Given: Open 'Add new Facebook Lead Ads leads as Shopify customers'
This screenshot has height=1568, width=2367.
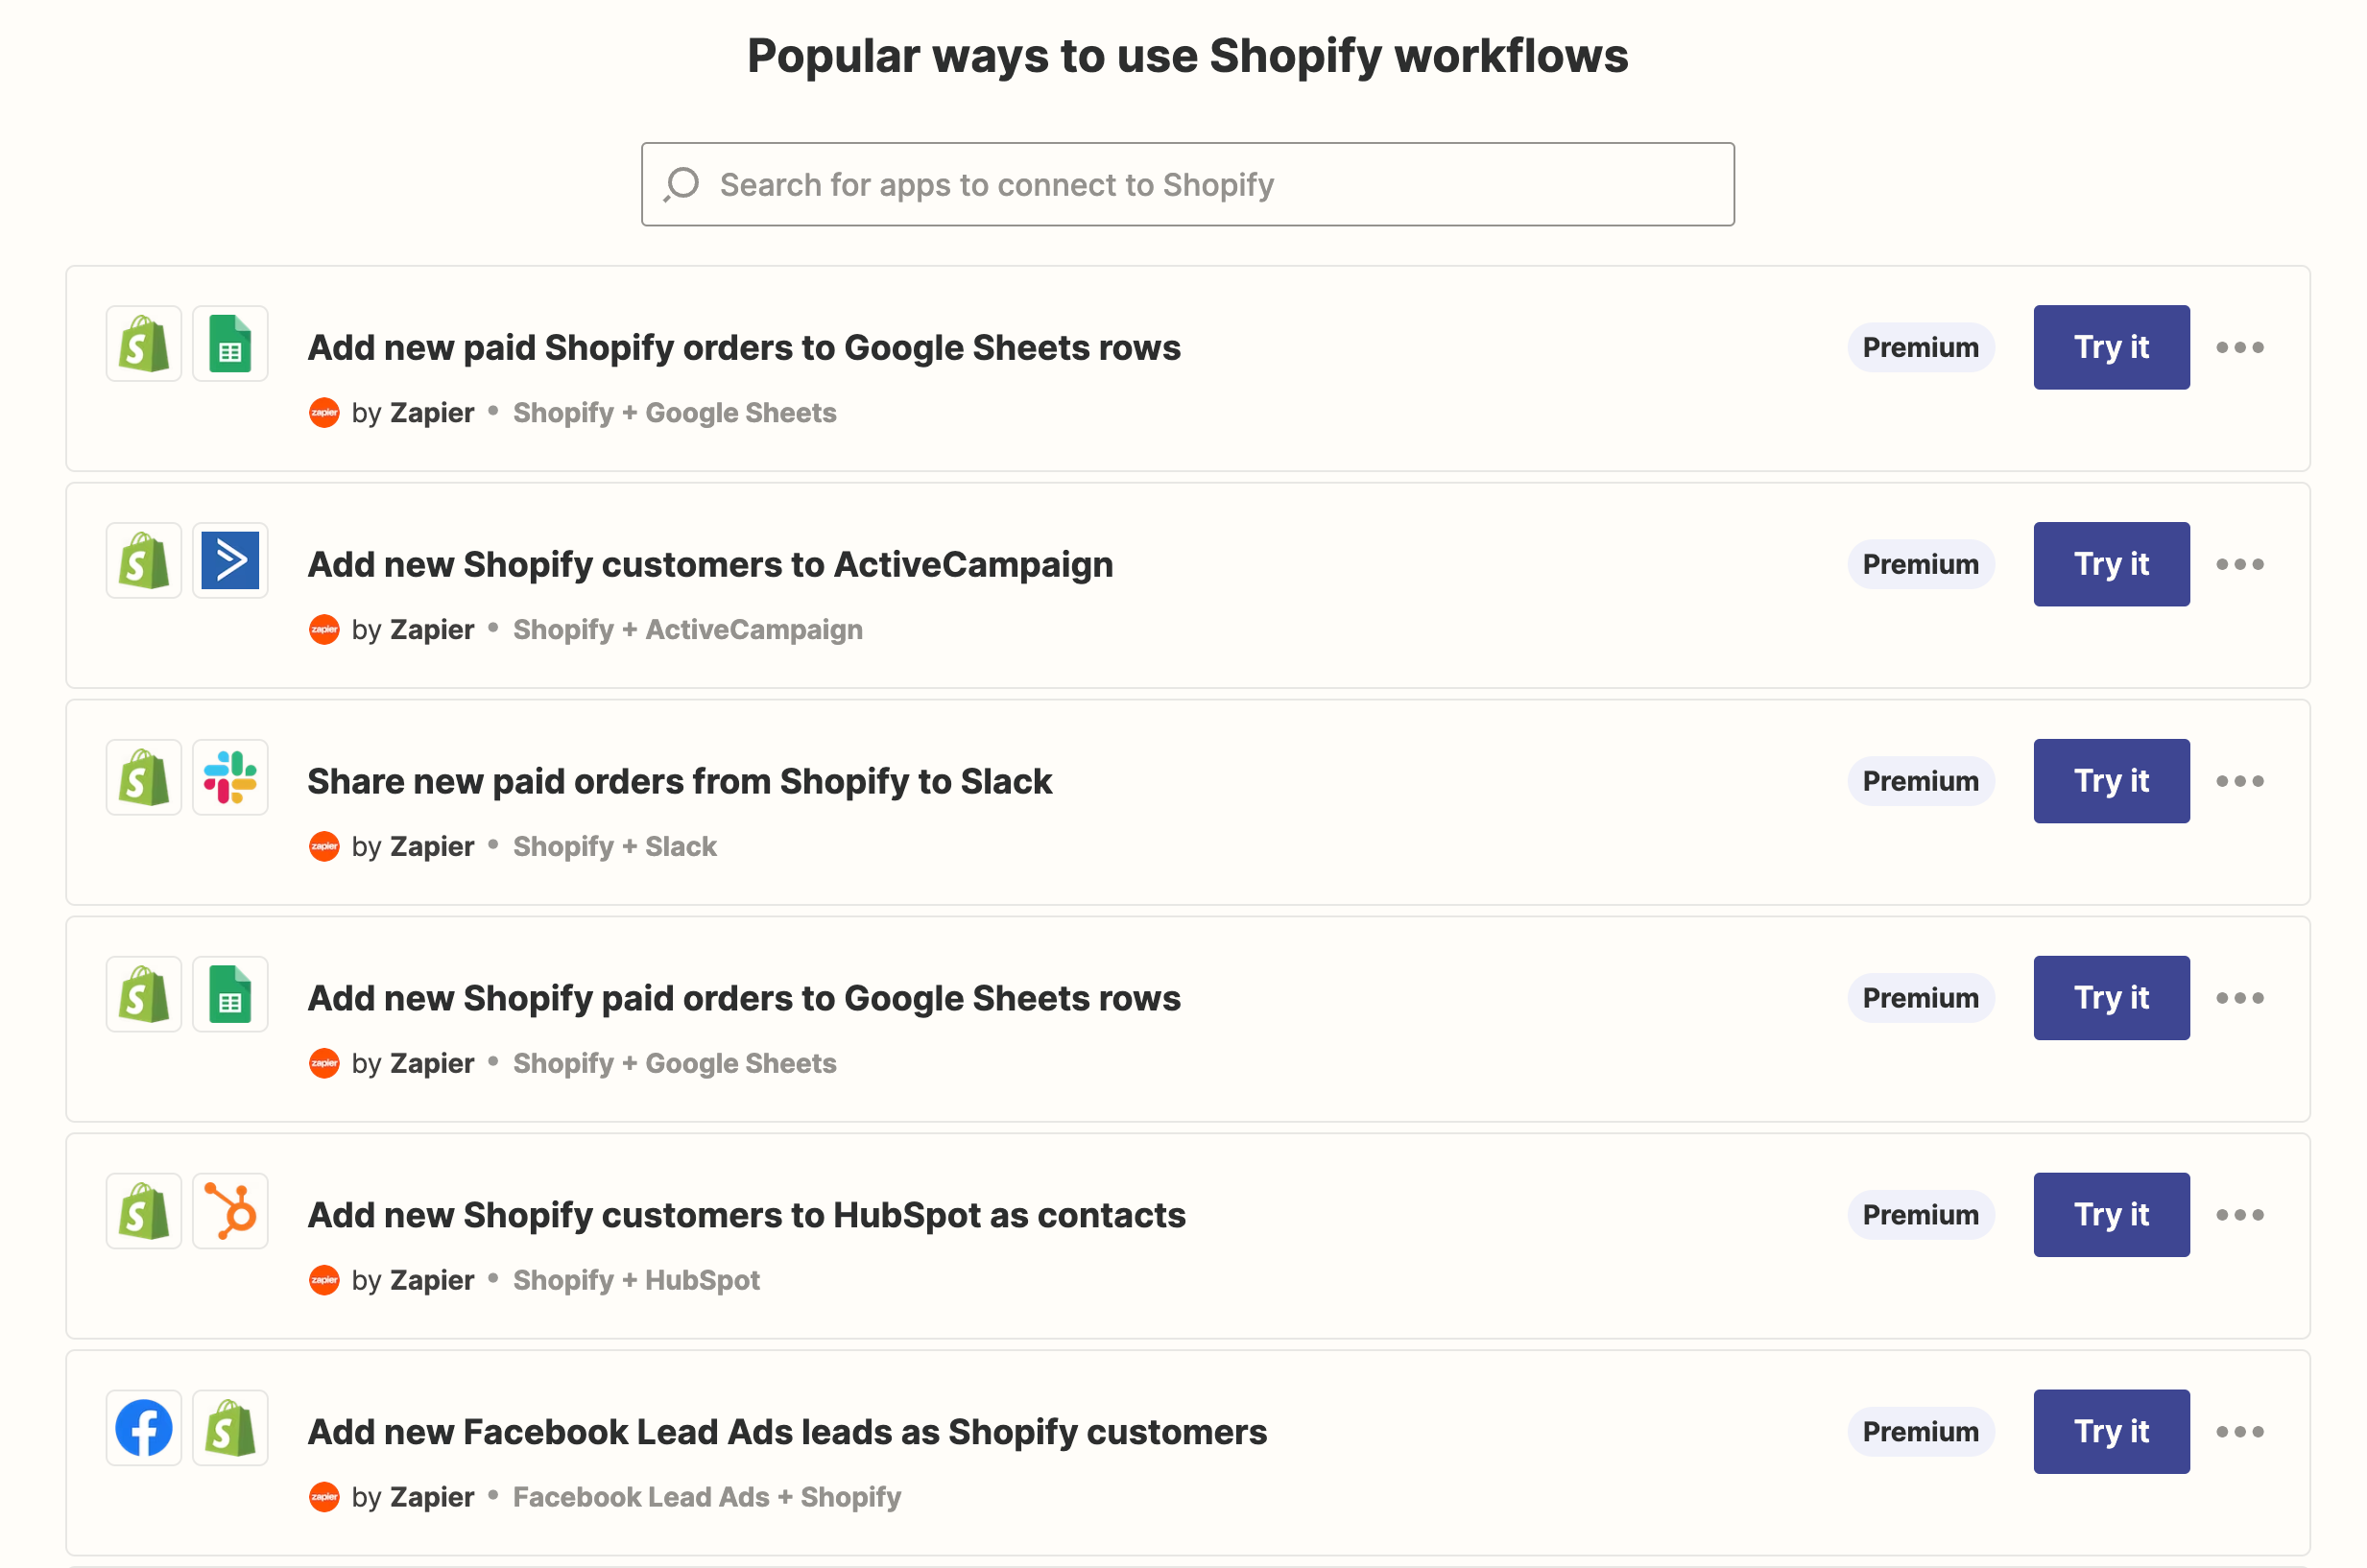Looking at the screenshot, I should pos(787,1432).
